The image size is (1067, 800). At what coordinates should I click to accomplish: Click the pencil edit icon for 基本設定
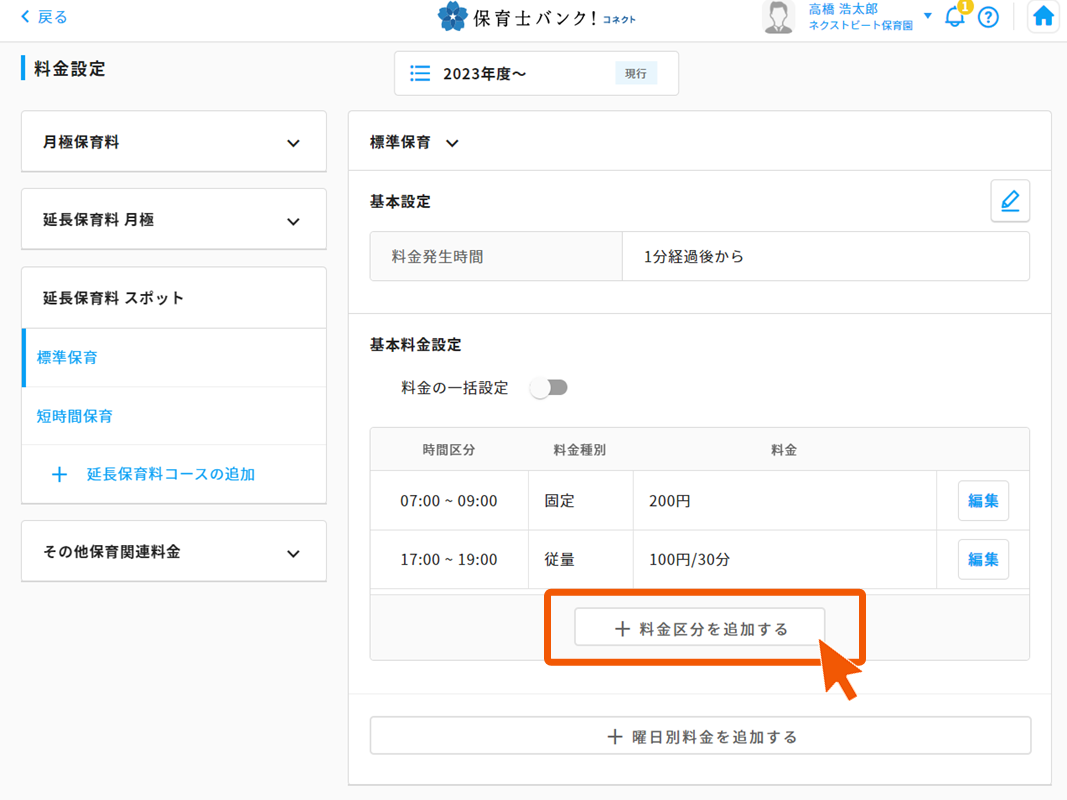1009,201
